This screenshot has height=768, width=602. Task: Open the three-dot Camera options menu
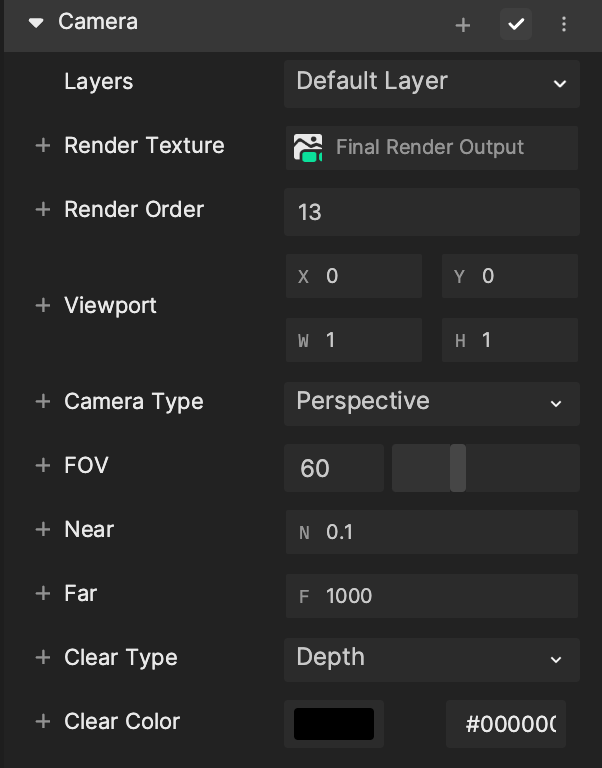coord(564,24)
